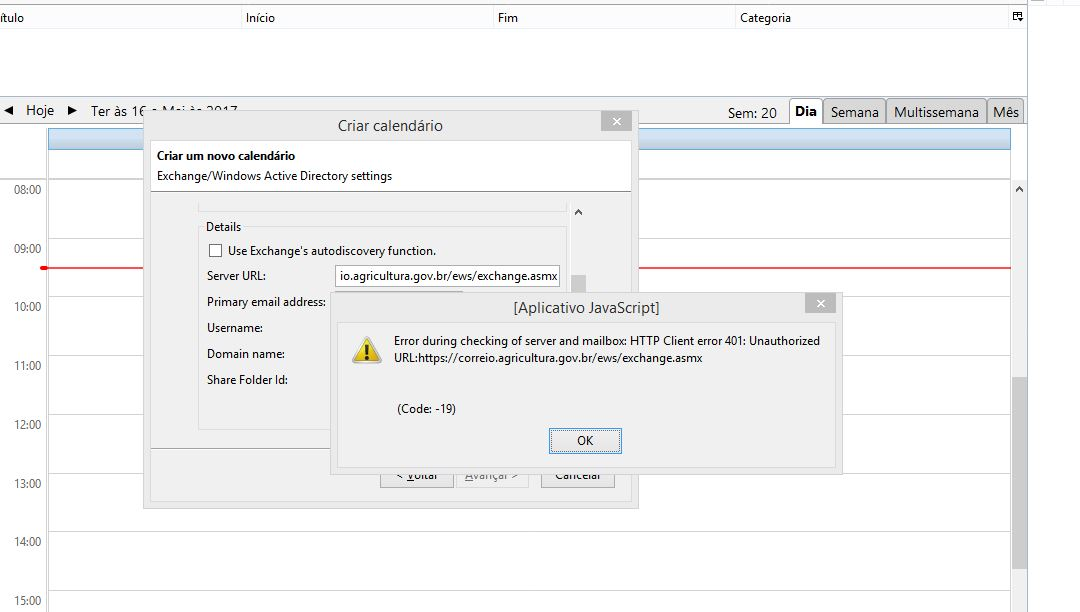Click the 12:00 time label
This screenshot has height=612, width=1080.
(x=28, y=425)
